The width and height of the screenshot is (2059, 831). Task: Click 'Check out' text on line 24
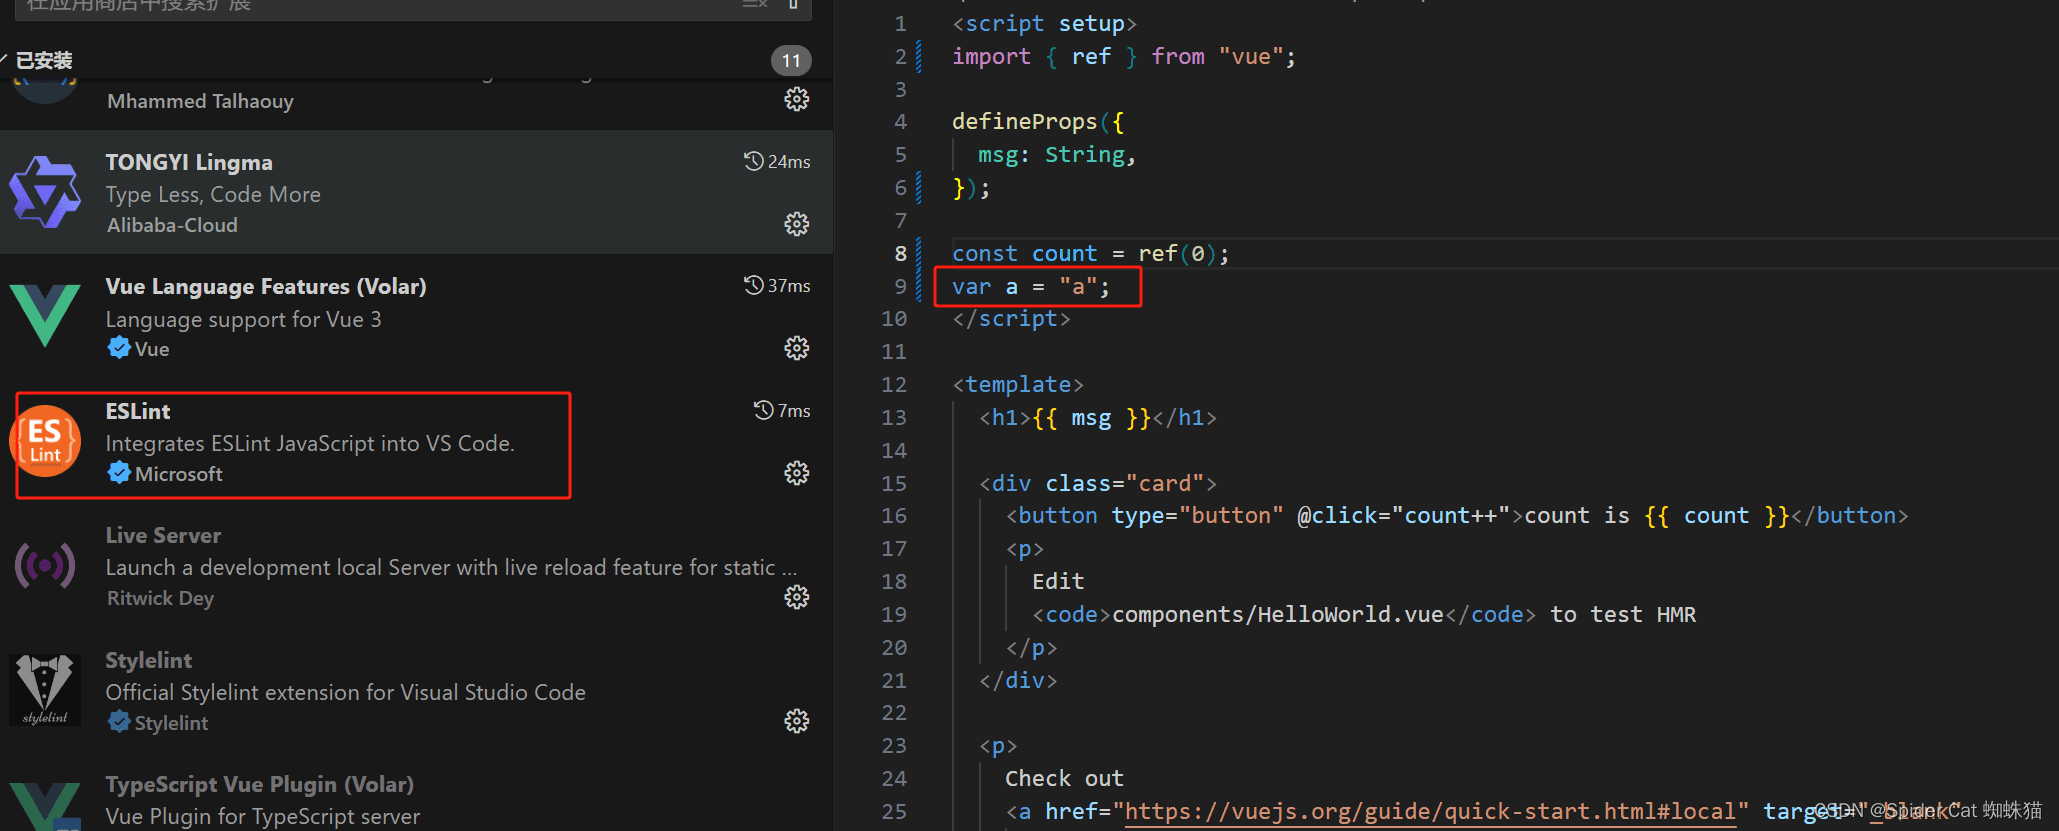click(1064, 778)
